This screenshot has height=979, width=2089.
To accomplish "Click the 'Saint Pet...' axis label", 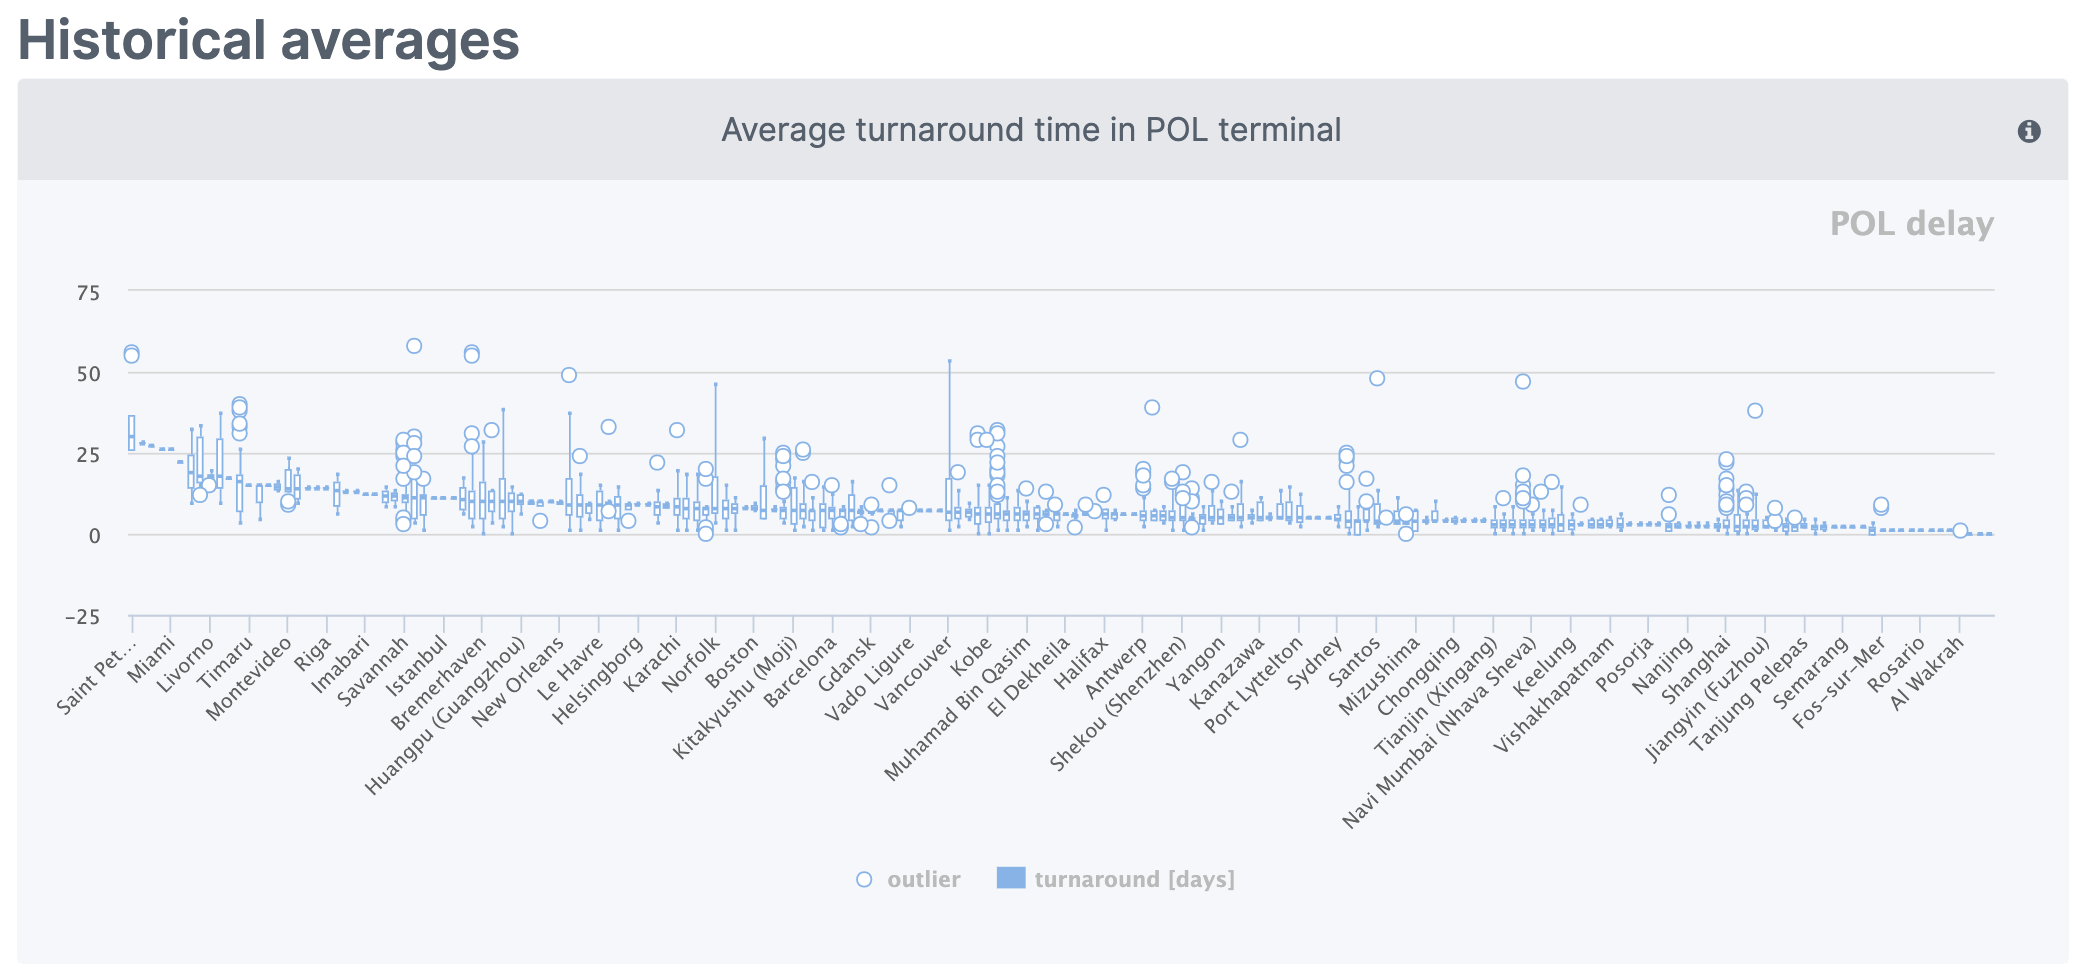I will (96, 676).
